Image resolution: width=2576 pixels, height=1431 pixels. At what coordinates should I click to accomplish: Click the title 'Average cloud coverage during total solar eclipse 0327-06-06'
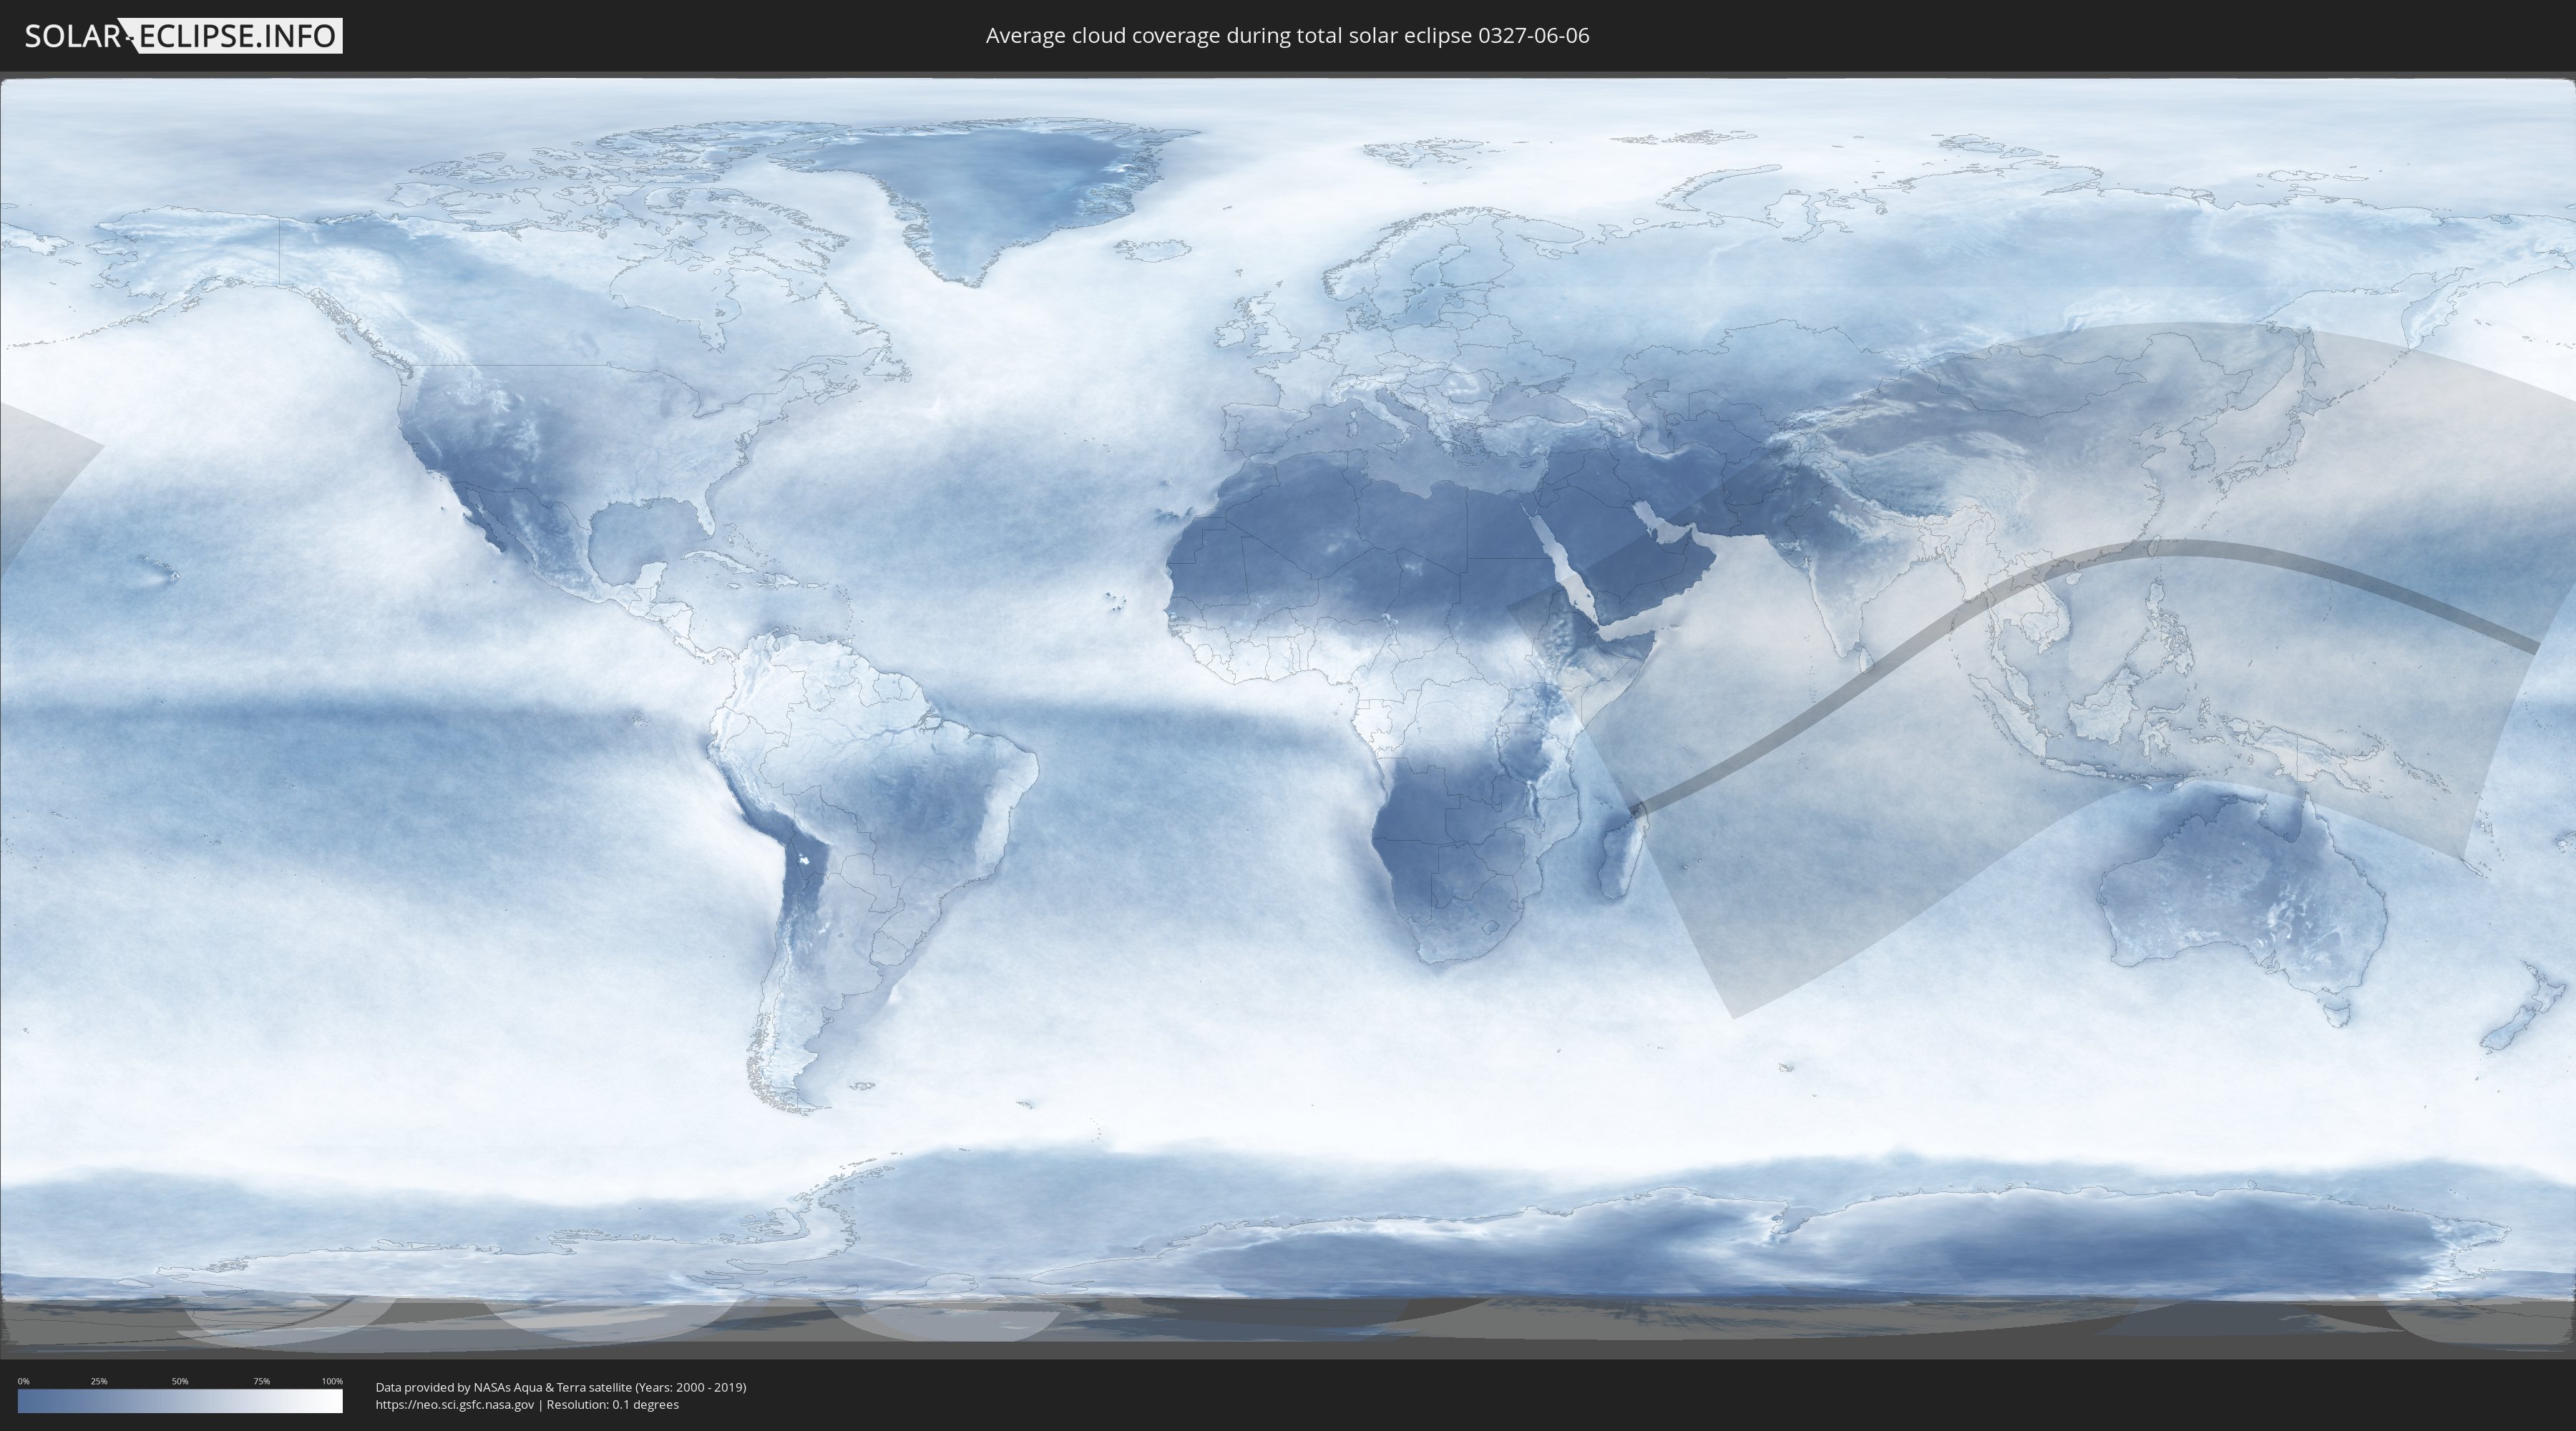click(1287, 36)
